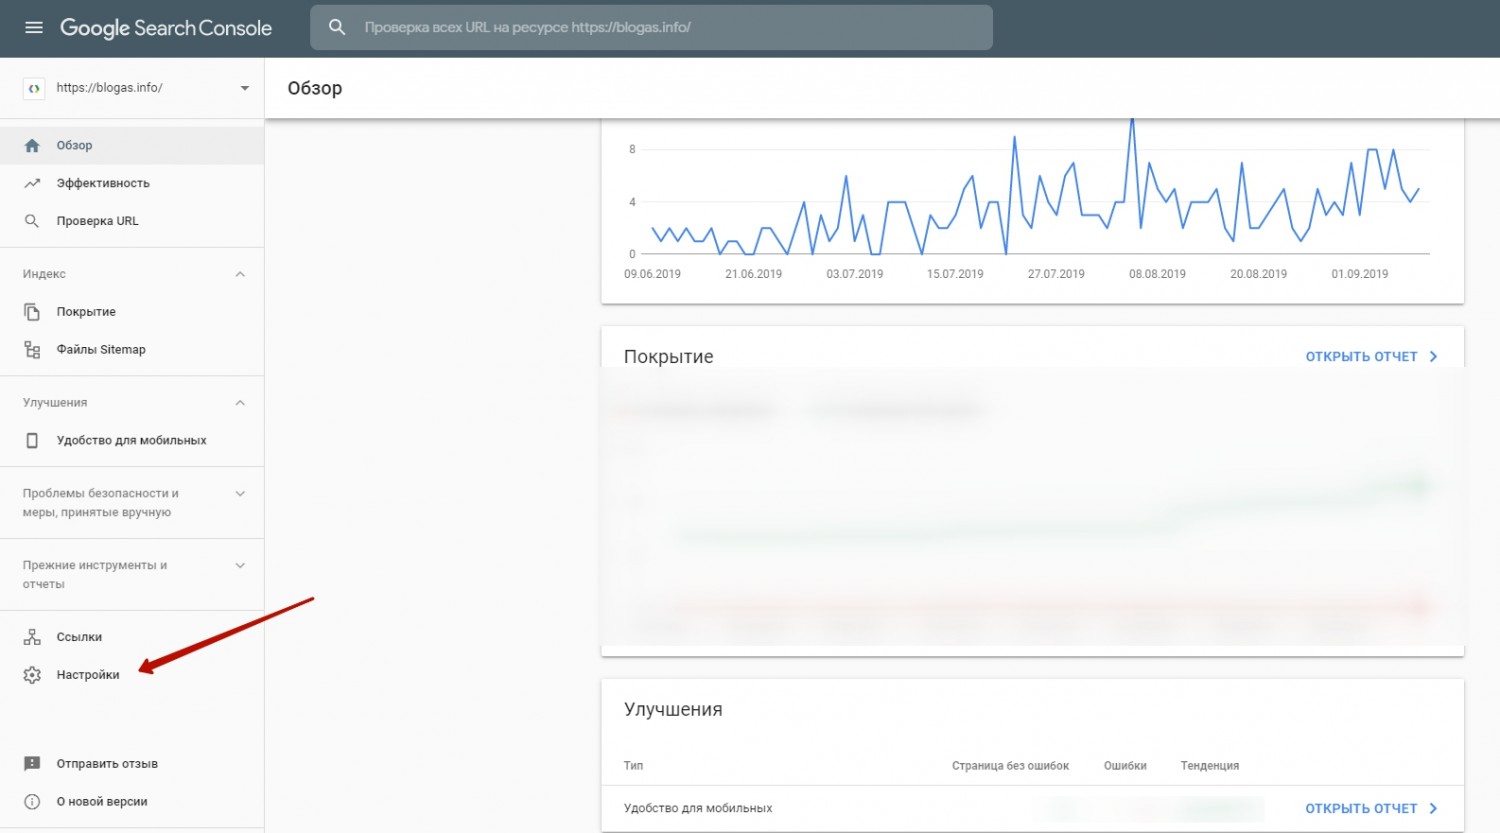
Task: Click the Отправить отзыв feedback icon
Action: click(x=32, y=764)
